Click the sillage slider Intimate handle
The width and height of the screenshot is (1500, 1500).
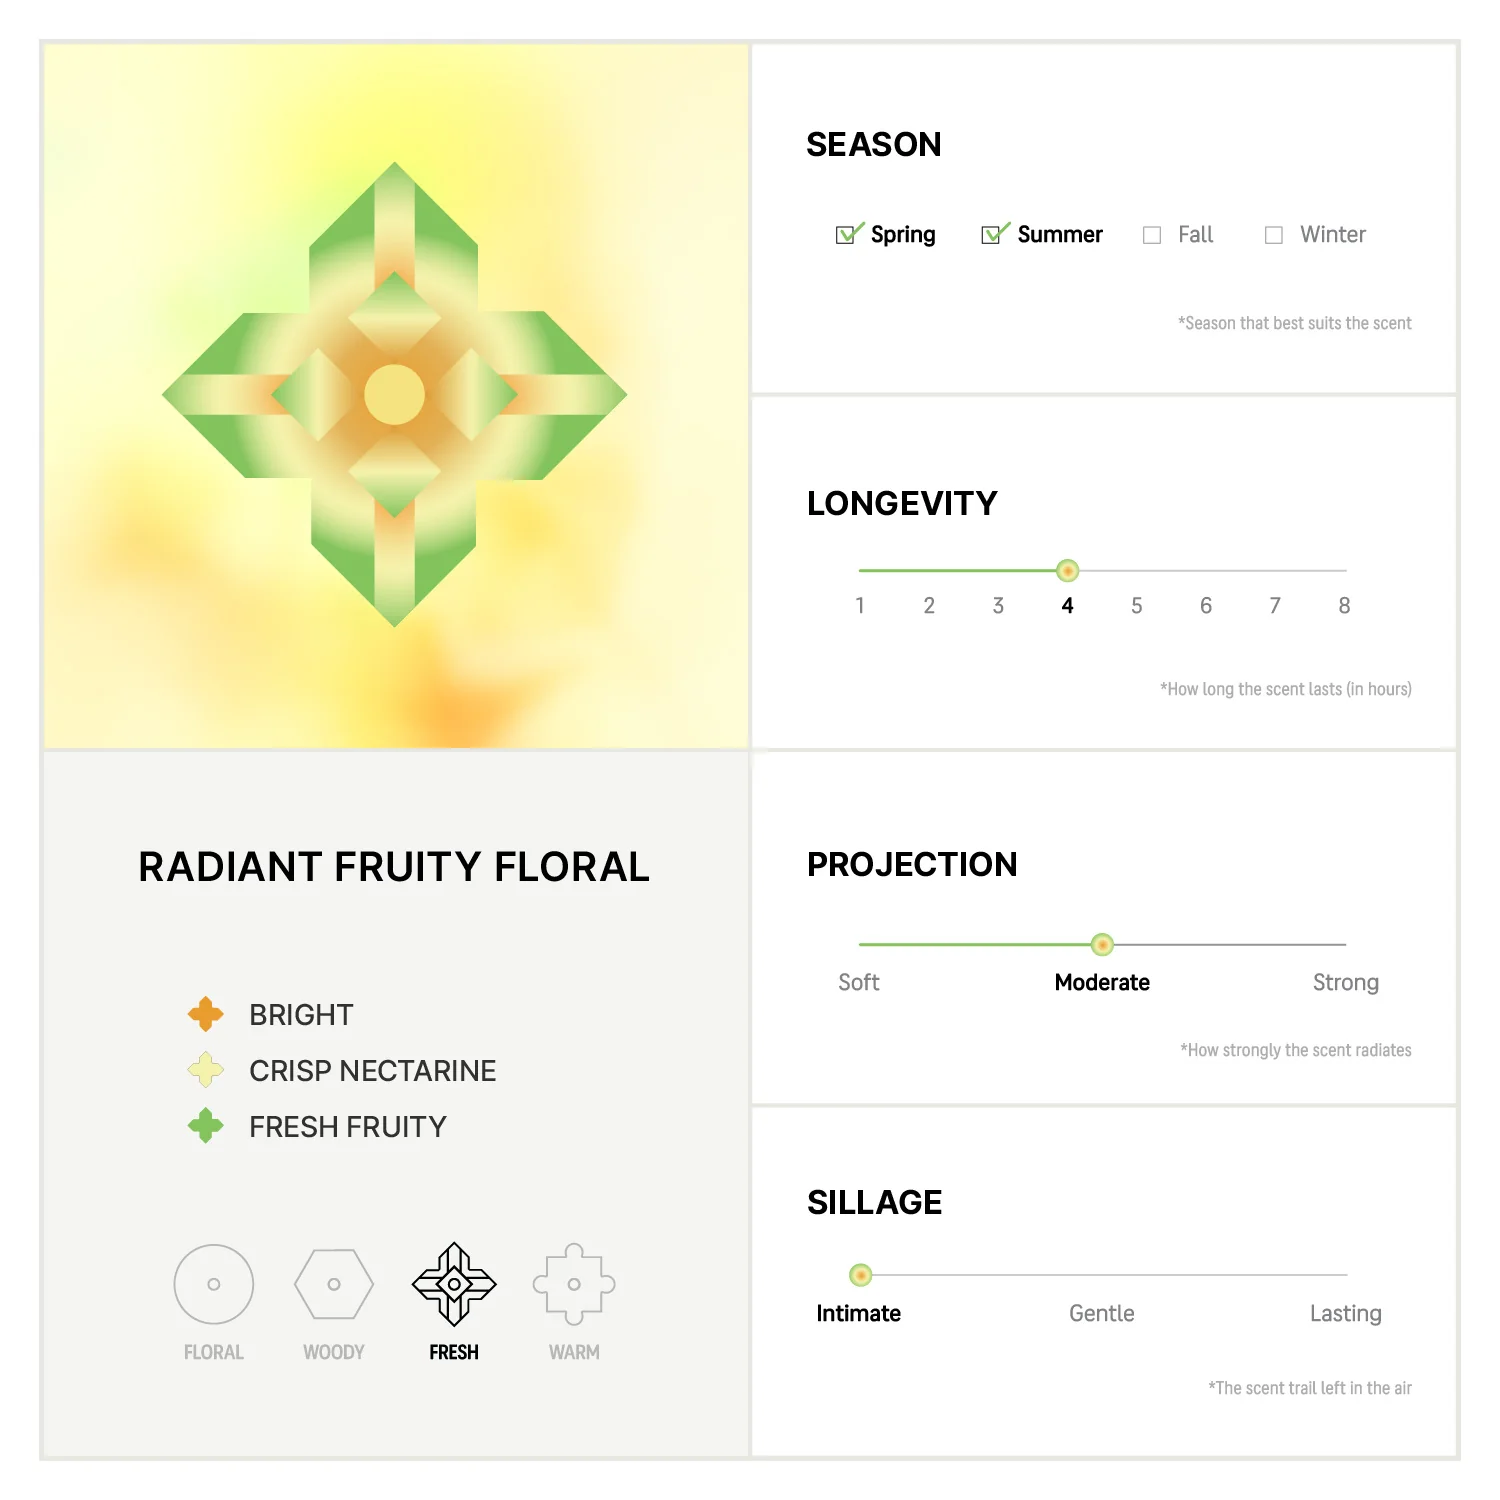(x=860, y=1275)
